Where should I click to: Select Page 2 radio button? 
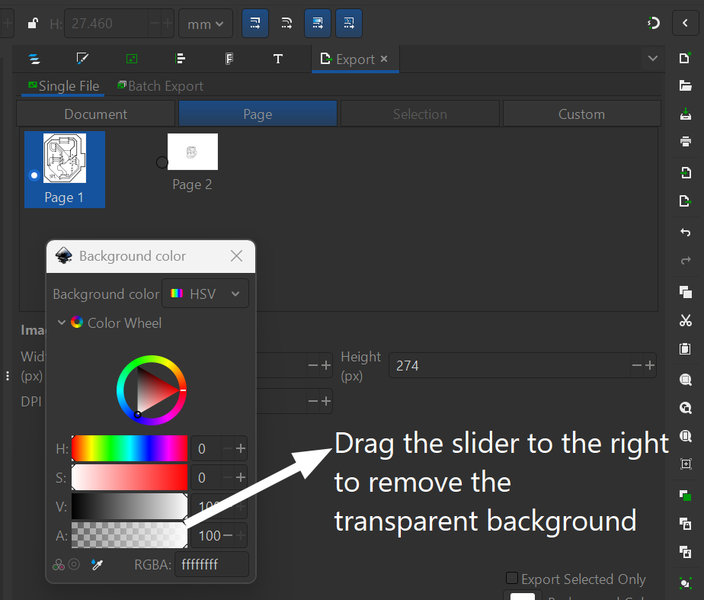(x=162, y=162)
